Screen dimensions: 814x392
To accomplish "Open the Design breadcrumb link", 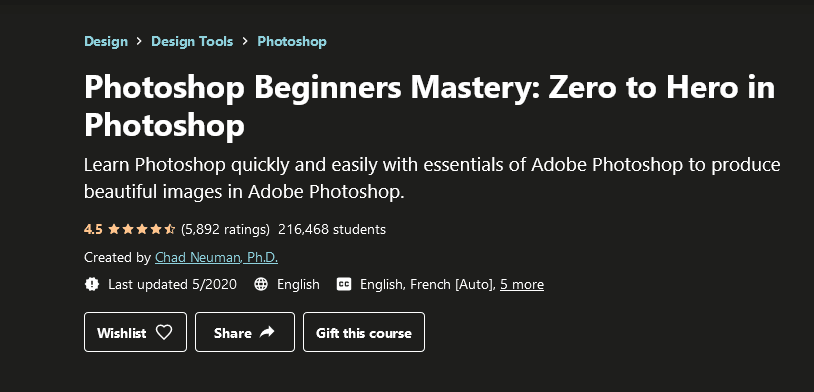I will [x=106, y=42].
